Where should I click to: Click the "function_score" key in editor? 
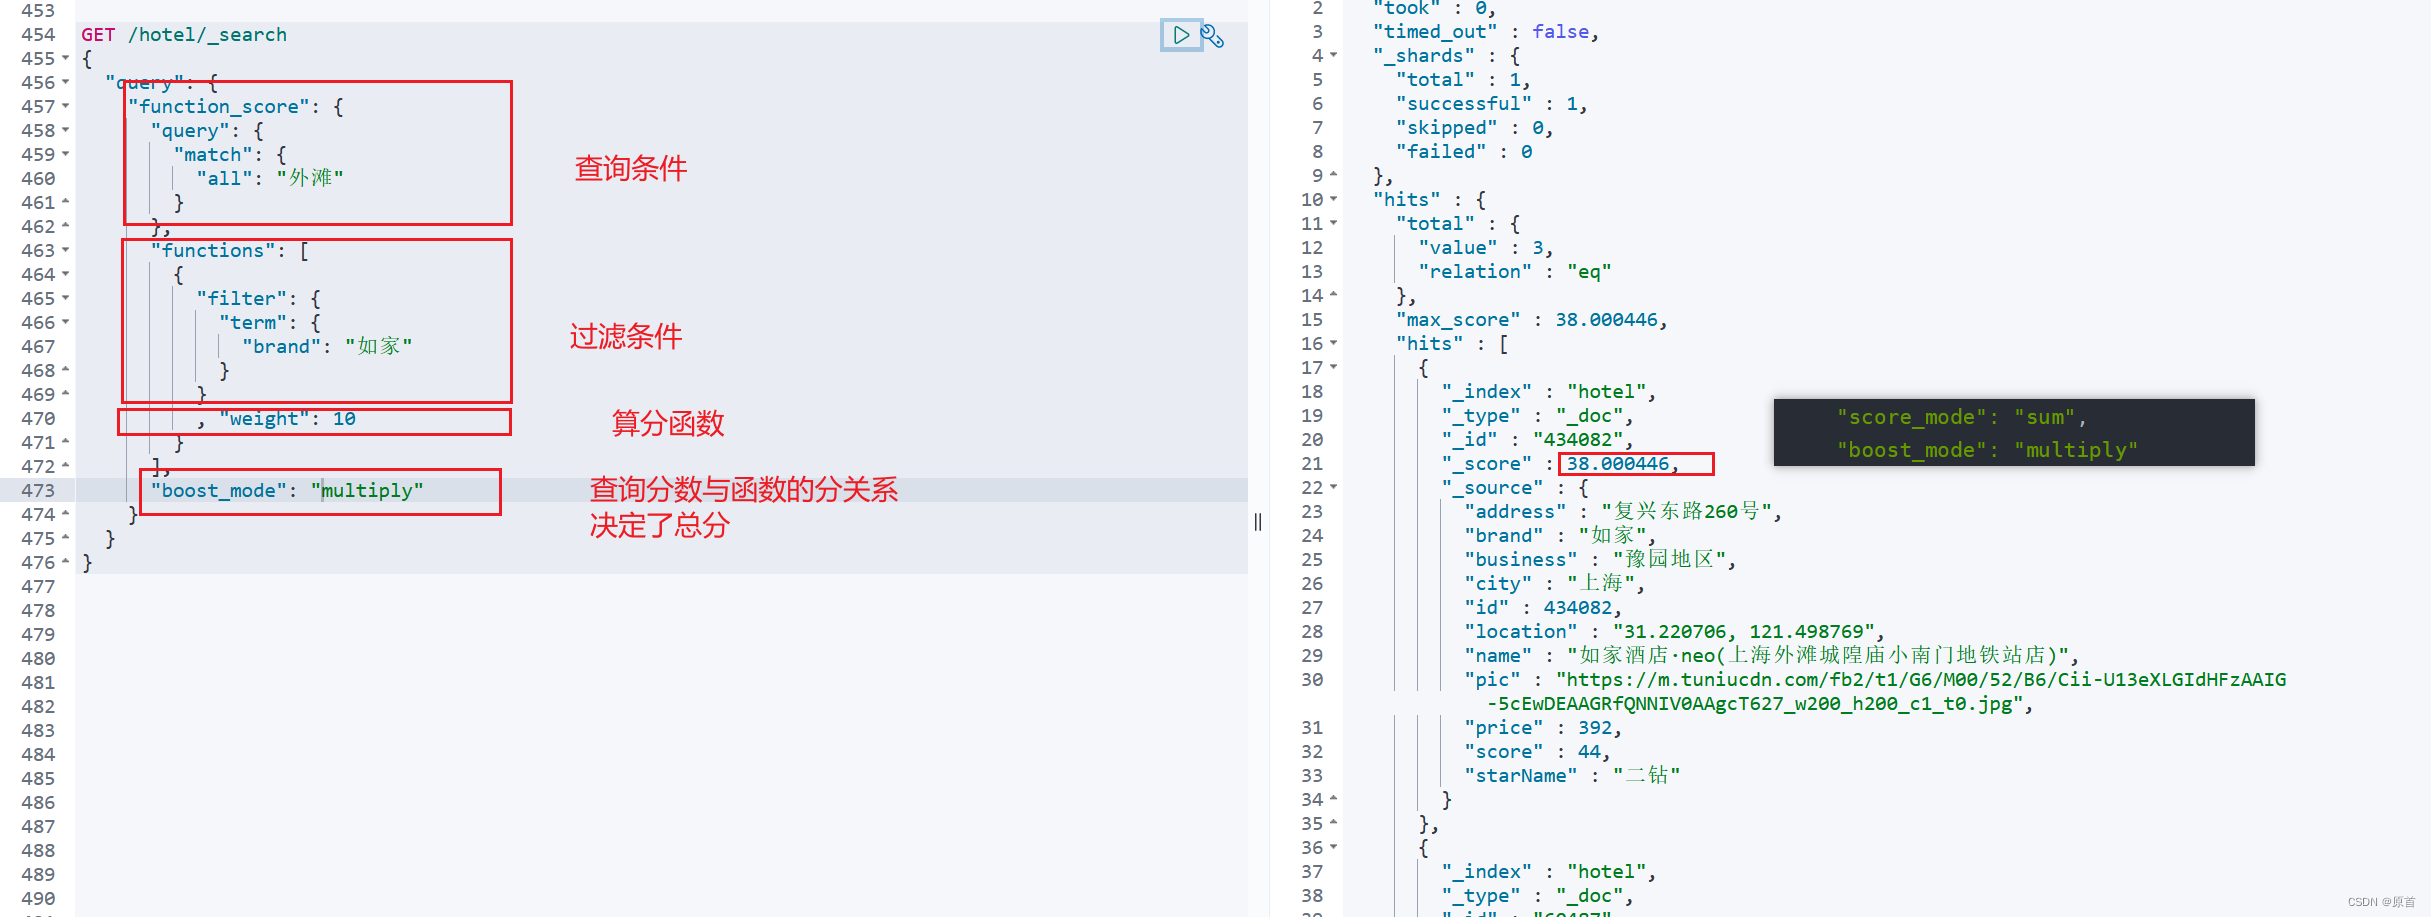[x=219, y=107]
